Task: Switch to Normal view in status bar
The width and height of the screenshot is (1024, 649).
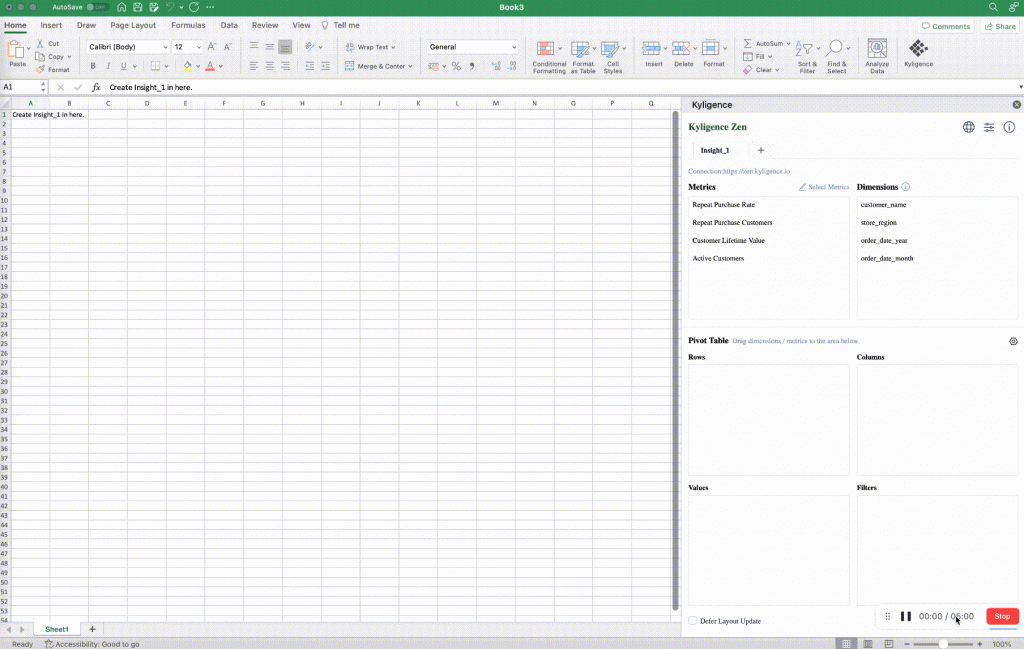Action: [846, 644]
